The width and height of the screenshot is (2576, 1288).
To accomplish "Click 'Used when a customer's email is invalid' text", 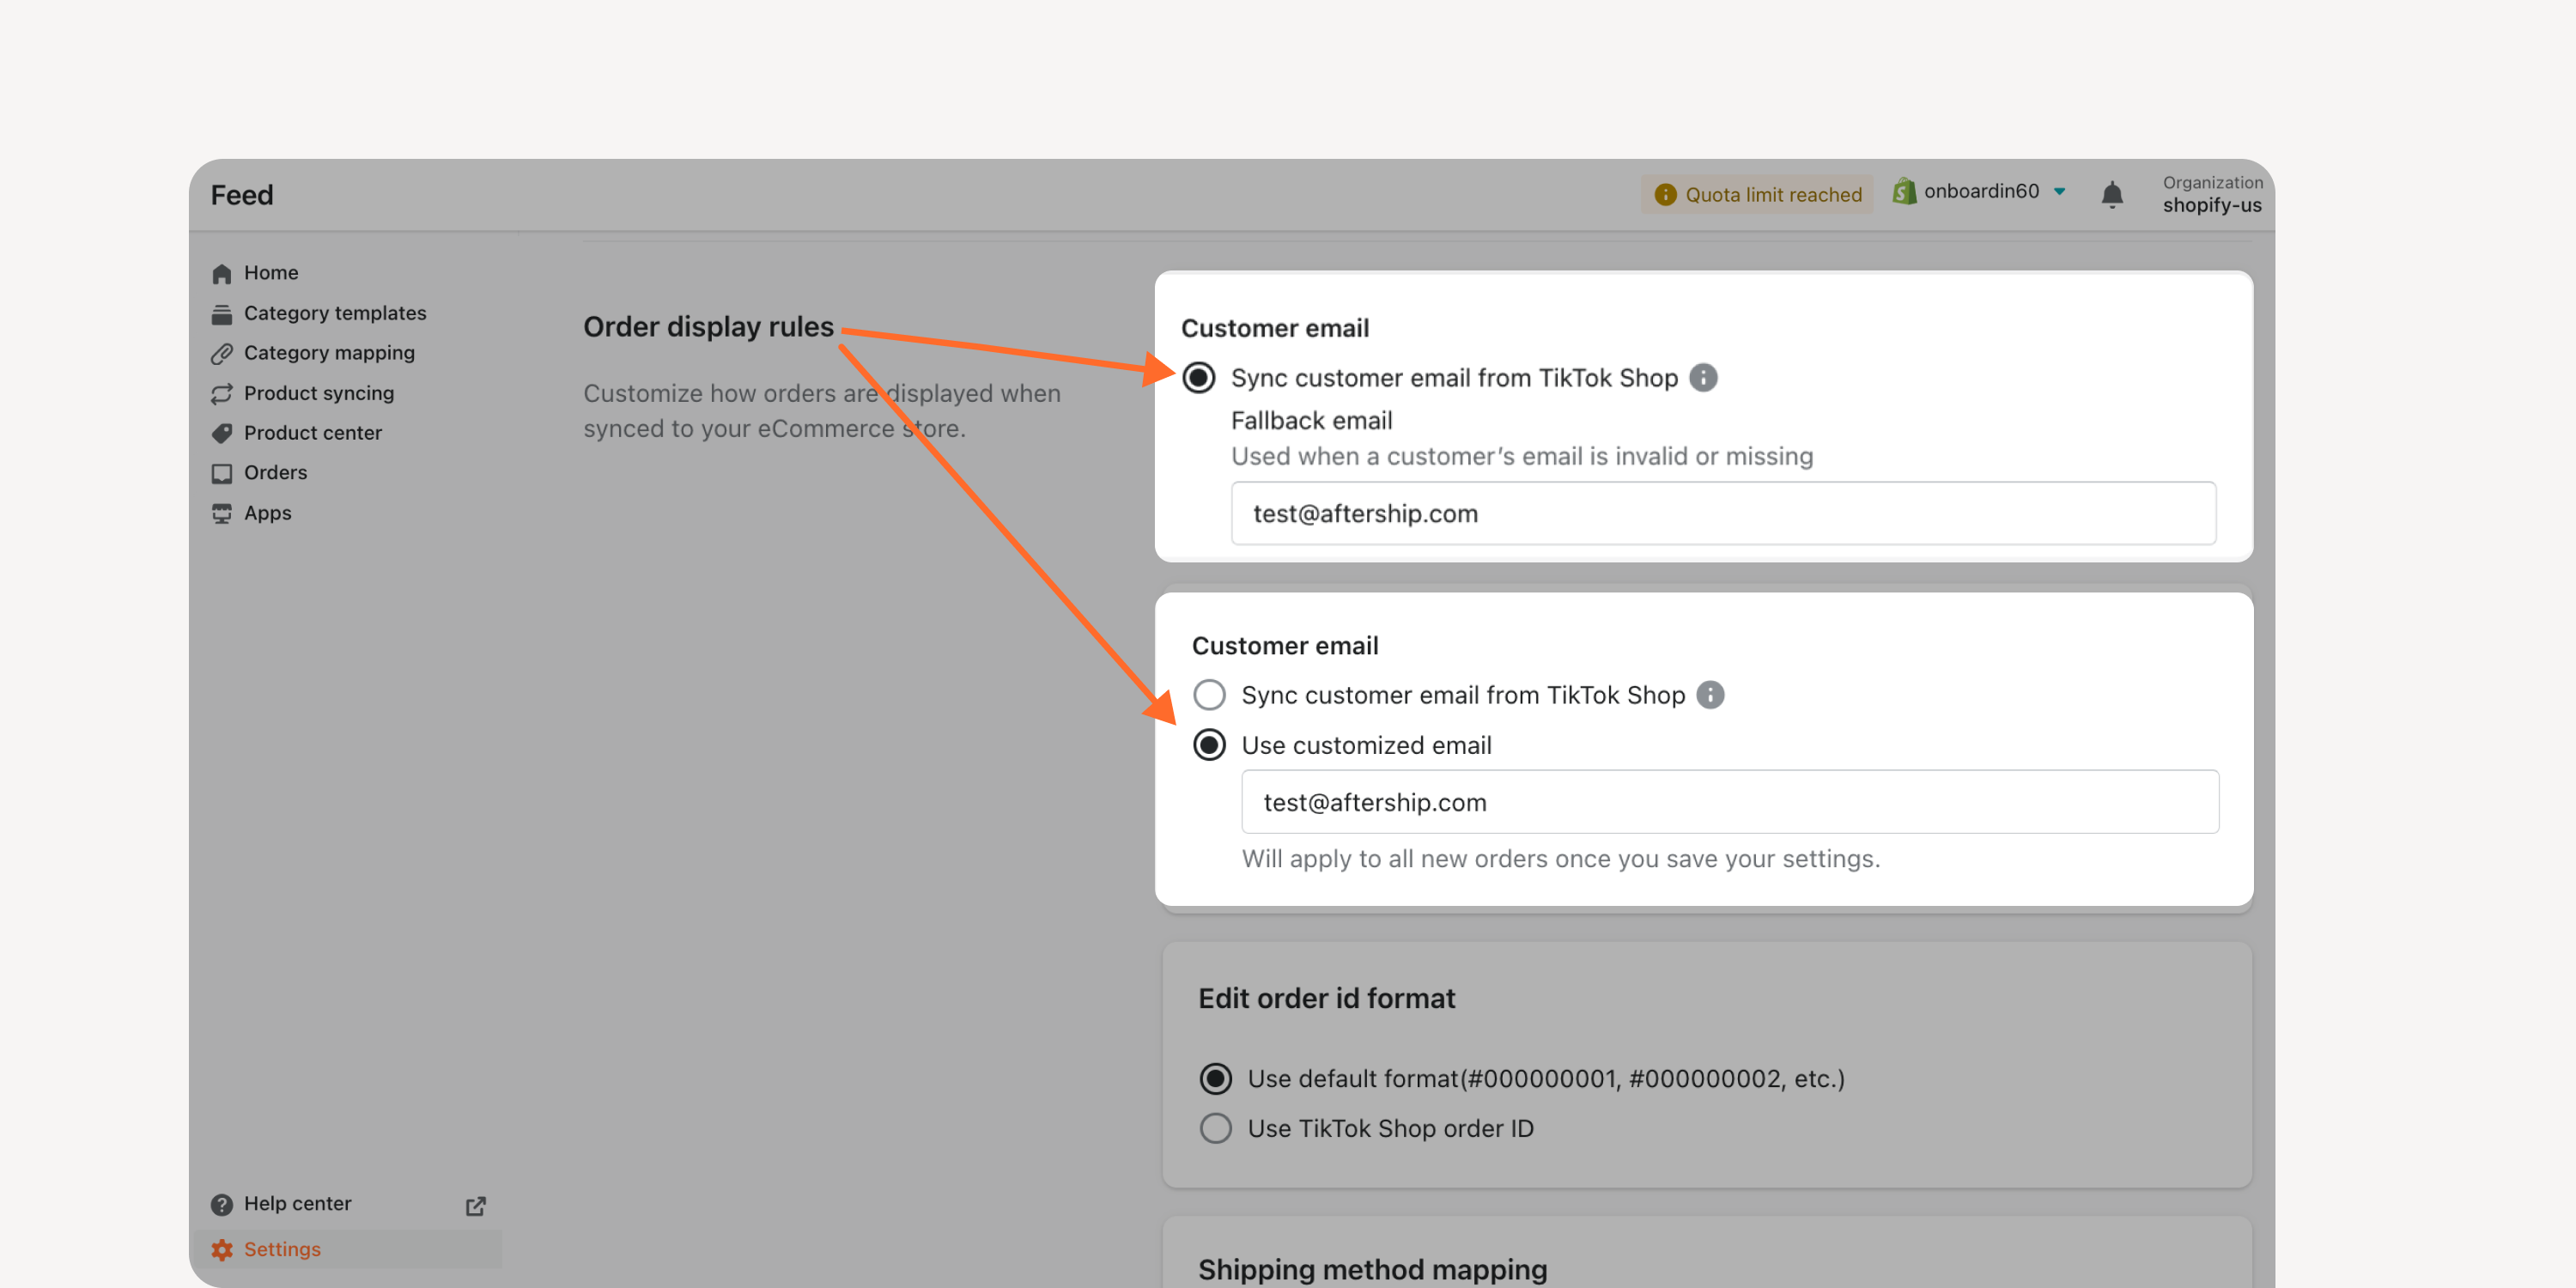I will click(1521, 456).
